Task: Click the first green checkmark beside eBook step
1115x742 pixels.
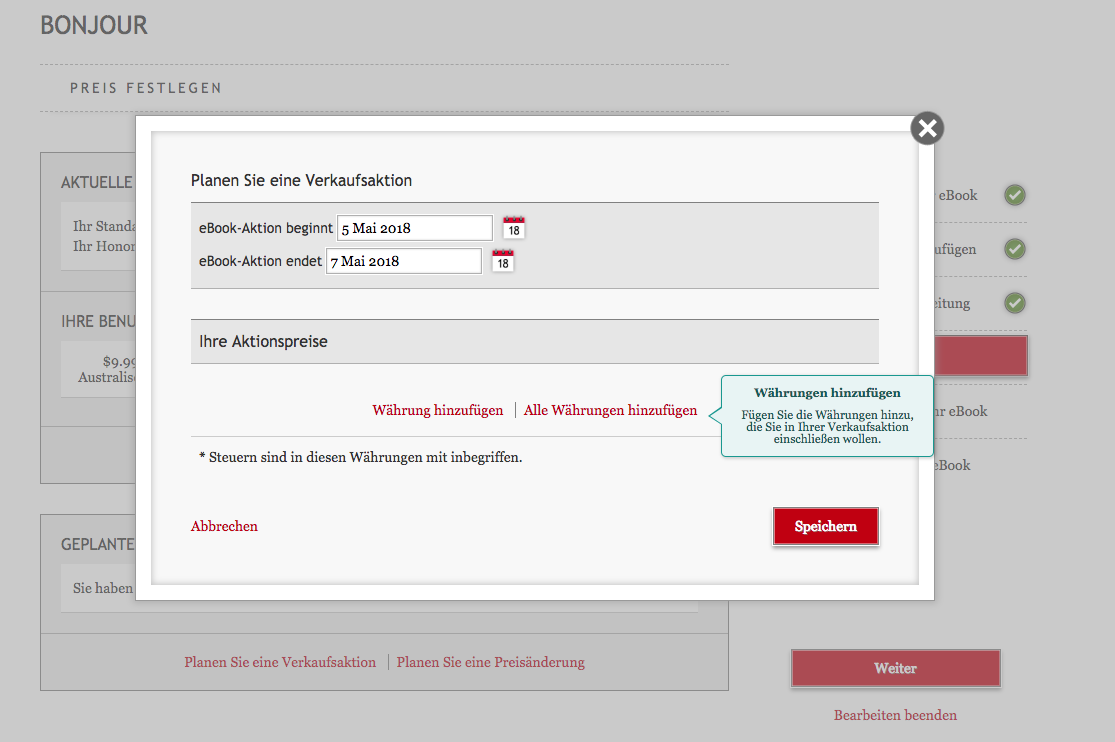Action: 1015,195
